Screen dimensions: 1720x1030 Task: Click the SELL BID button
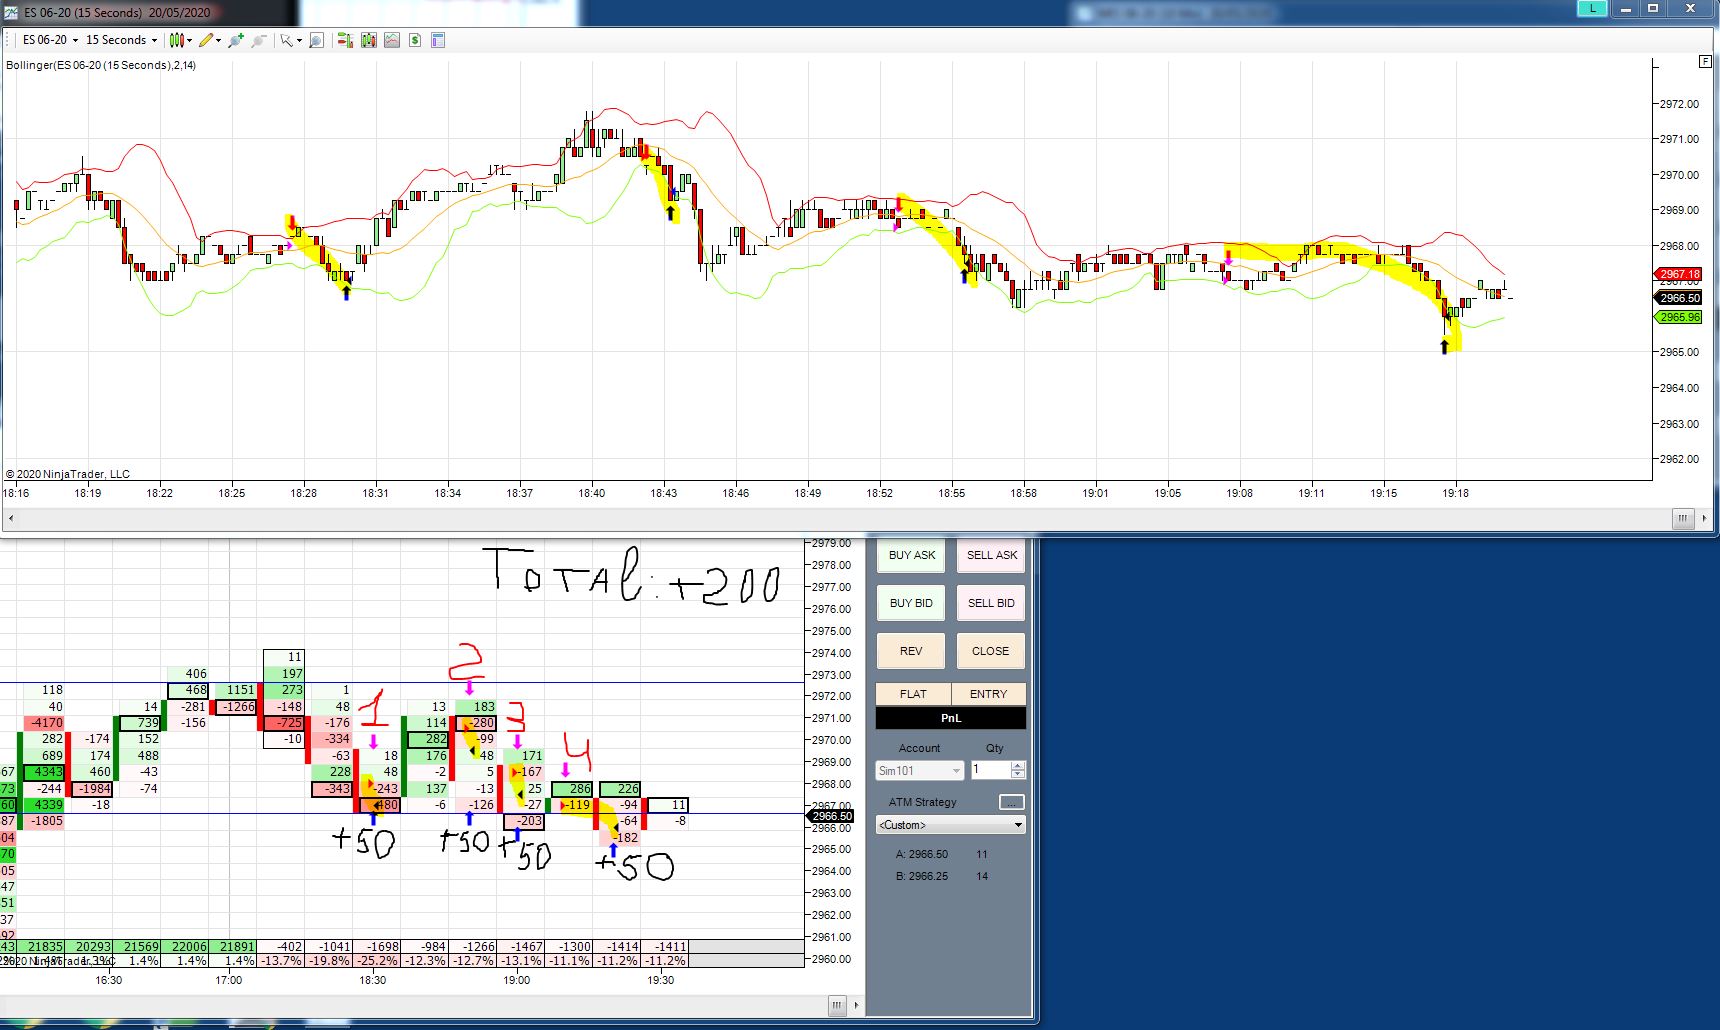point(991,603)
